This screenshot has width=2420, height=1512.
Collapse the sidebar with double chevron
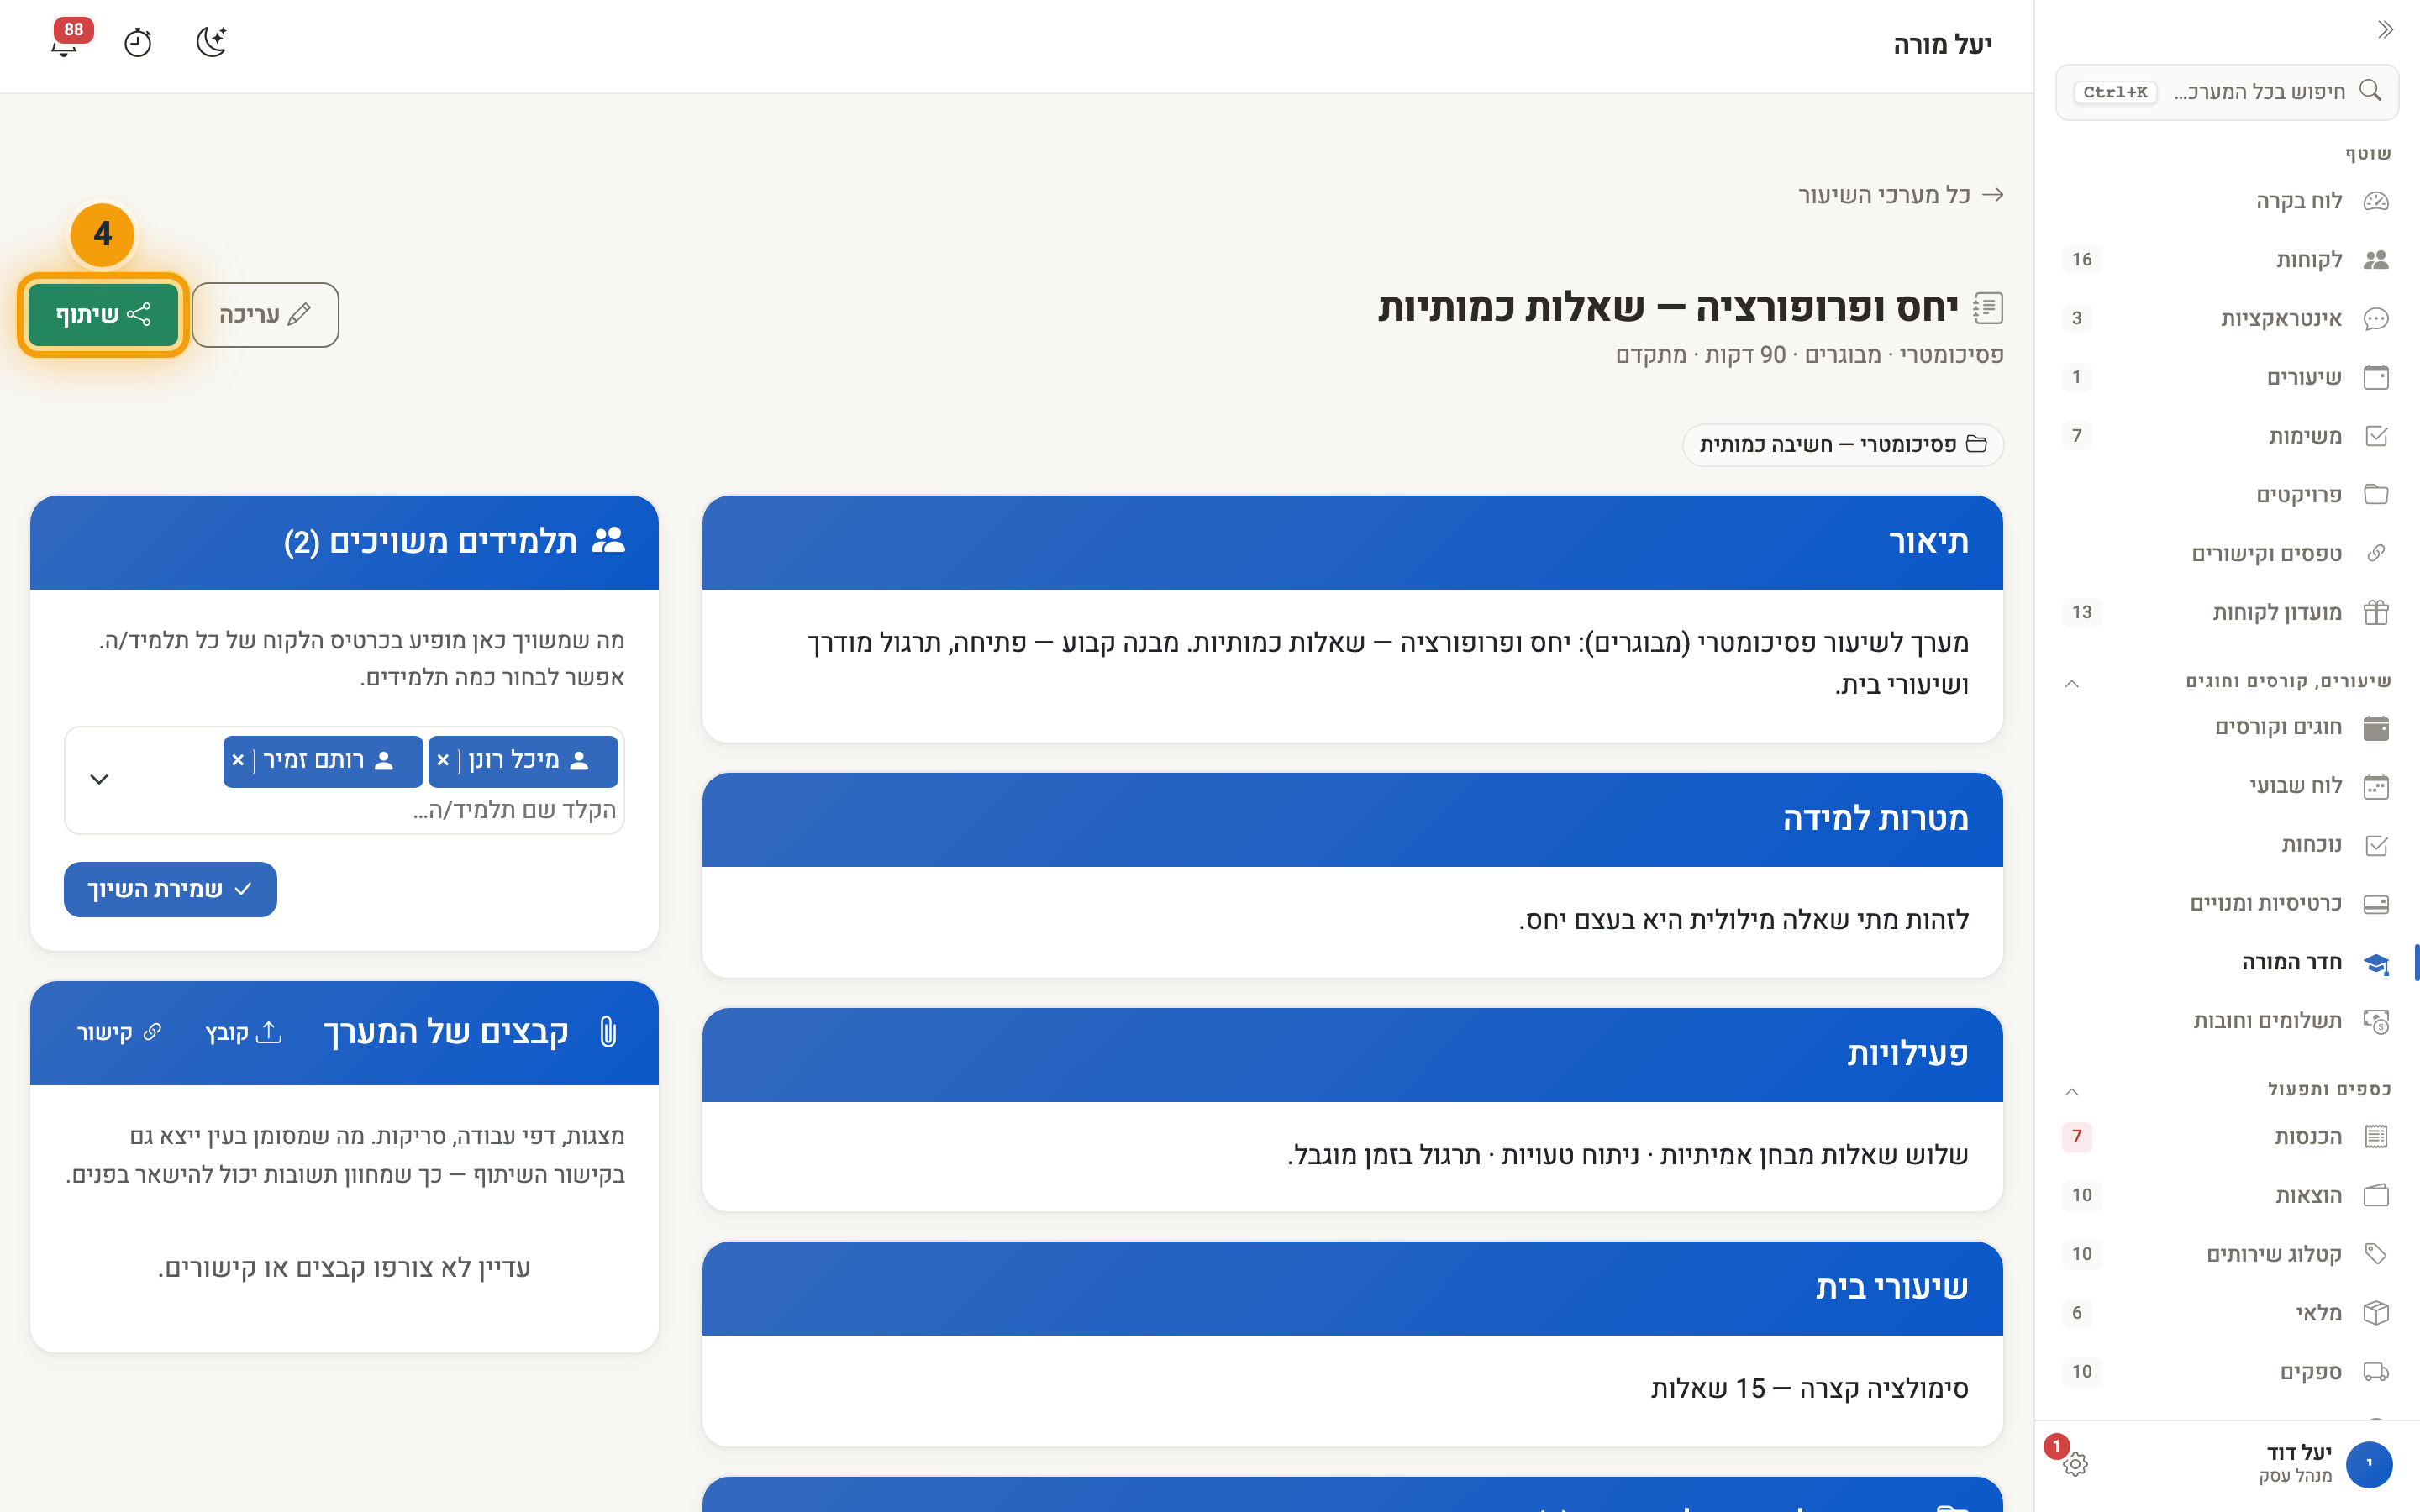pyautogui.click(x=2385, y=29)
